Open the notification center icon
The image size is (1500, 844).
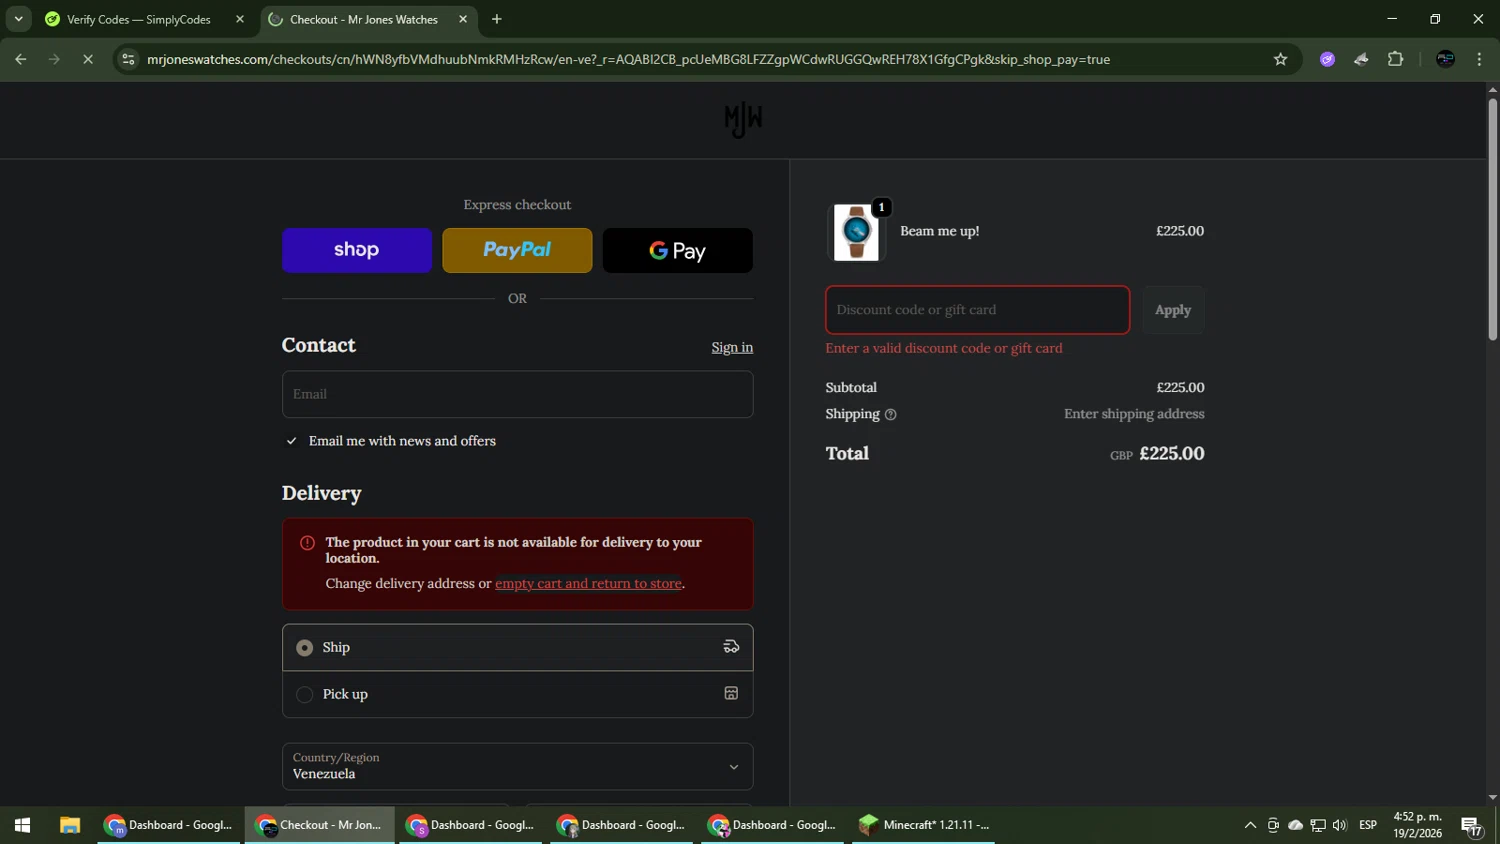point(1472,826)
